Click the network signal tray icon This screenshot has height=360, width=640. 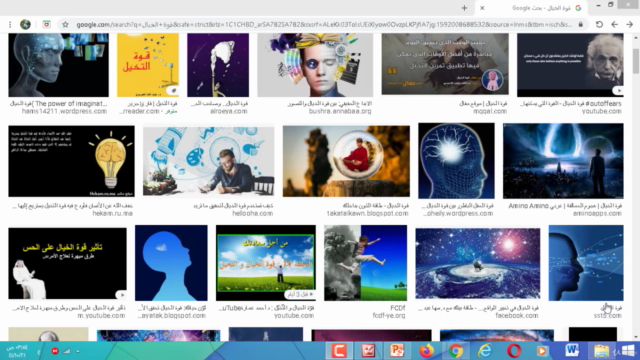pyautogui.click(x=67, y=351)
